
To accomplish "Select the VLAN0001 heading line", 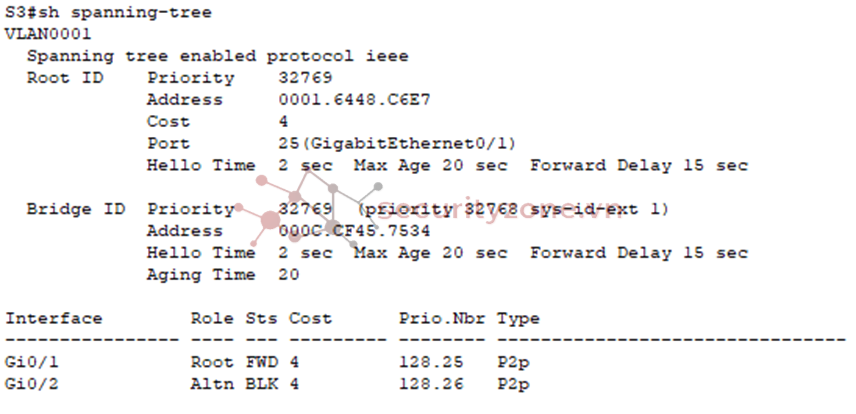I will coord(48,34).
